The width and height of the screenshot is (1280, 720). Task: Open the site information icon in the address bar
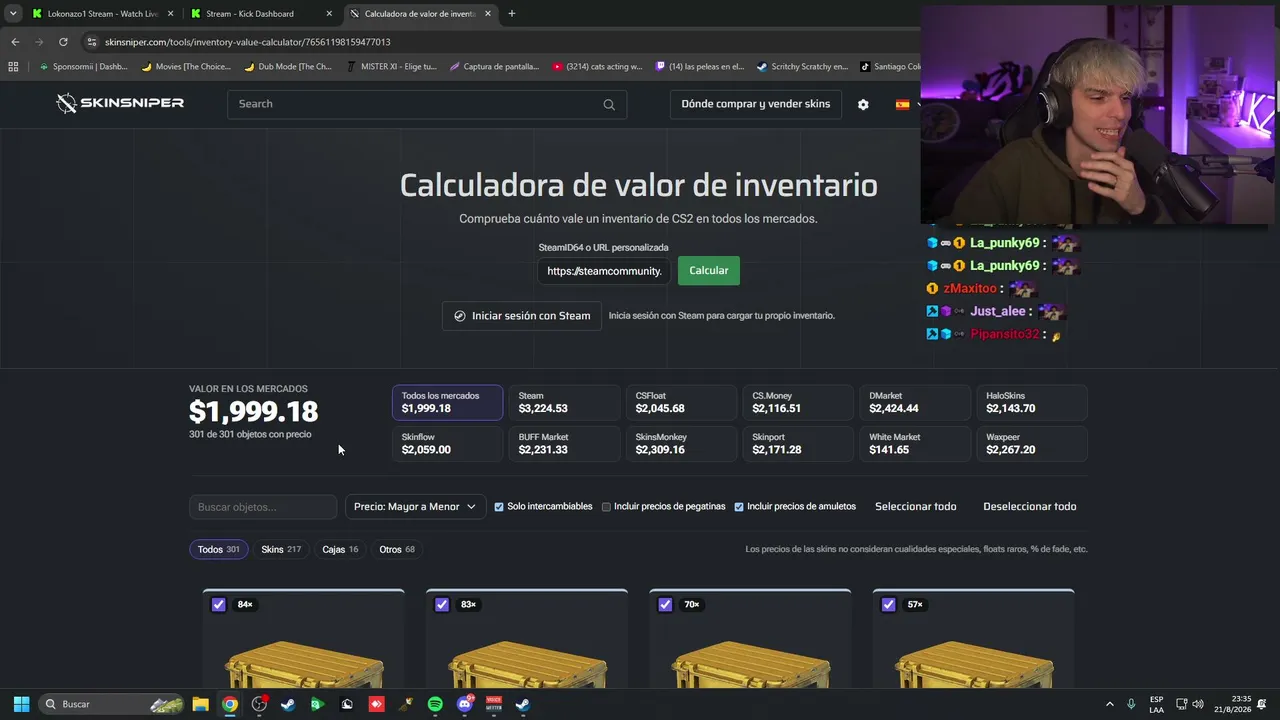tap(92, 42)
